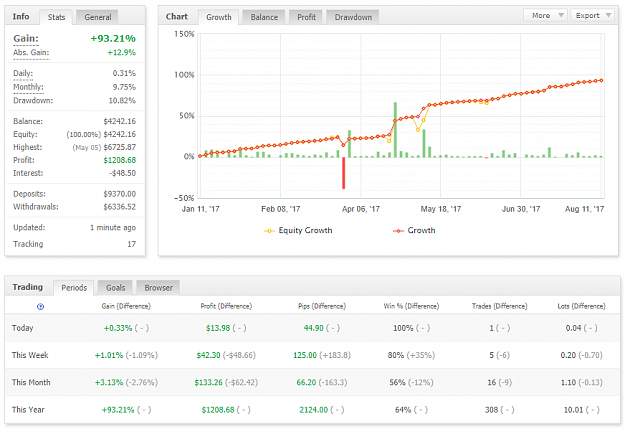Open the Goals tab
The image size is (625, 429).
[115, 288]
